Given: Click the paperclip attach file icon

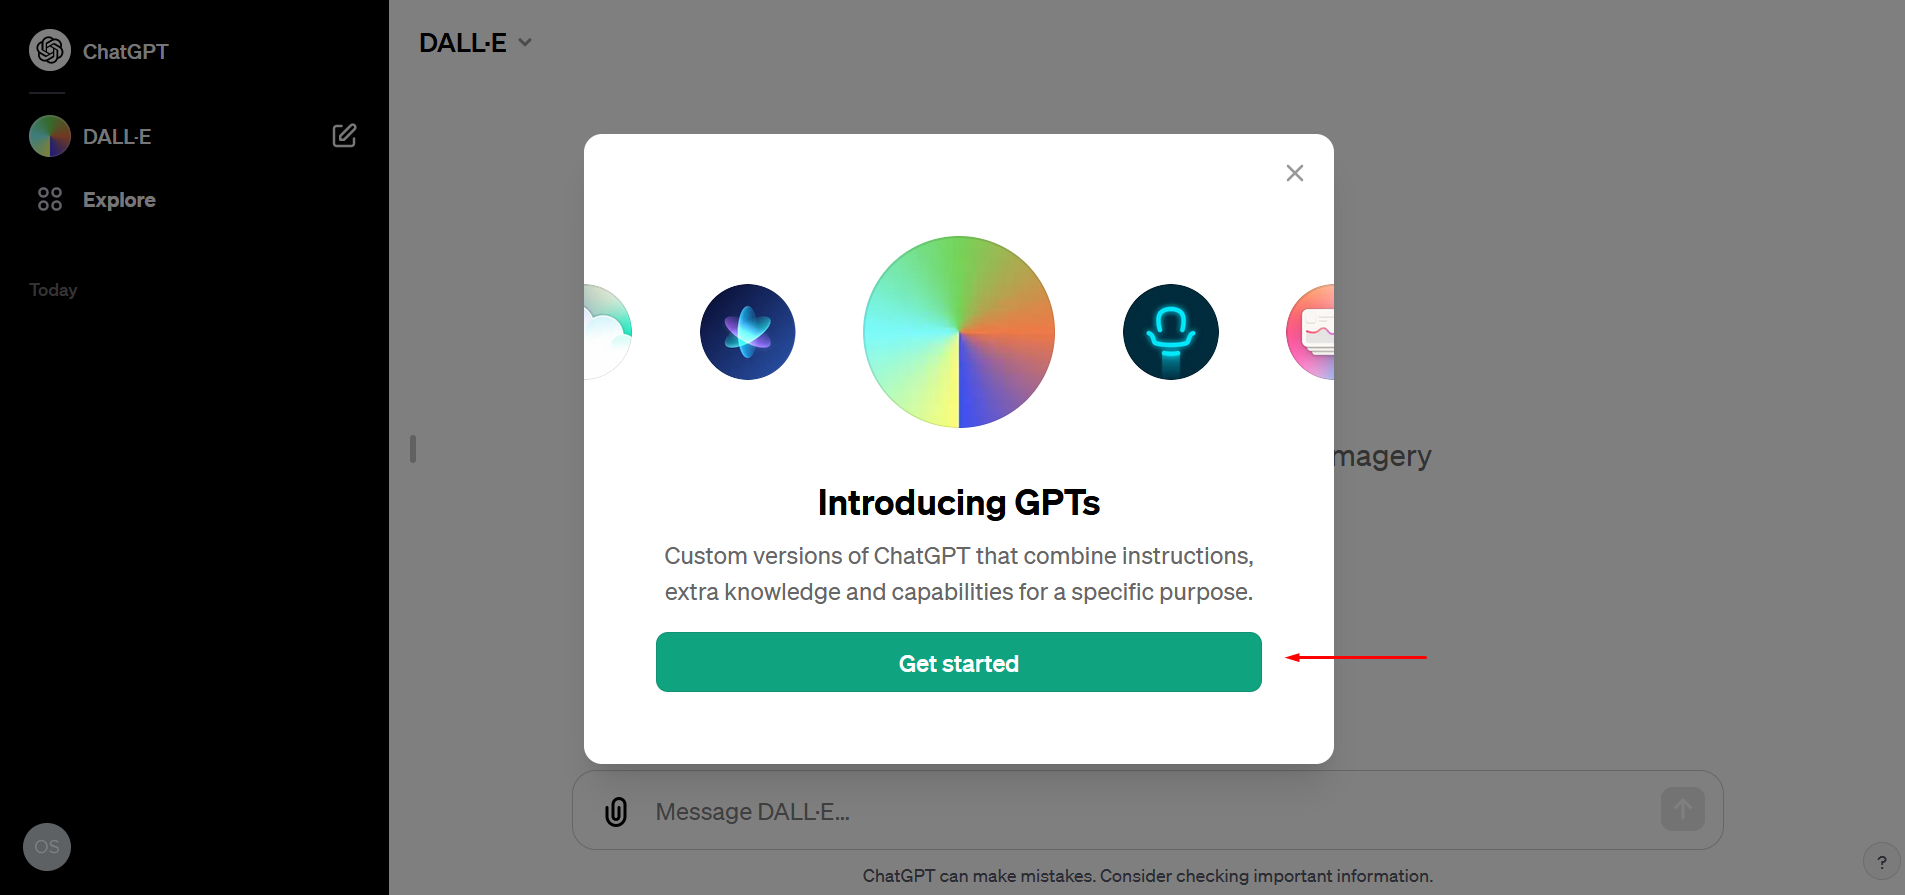Looking at the screenshot, I should [x=616, y=811].
